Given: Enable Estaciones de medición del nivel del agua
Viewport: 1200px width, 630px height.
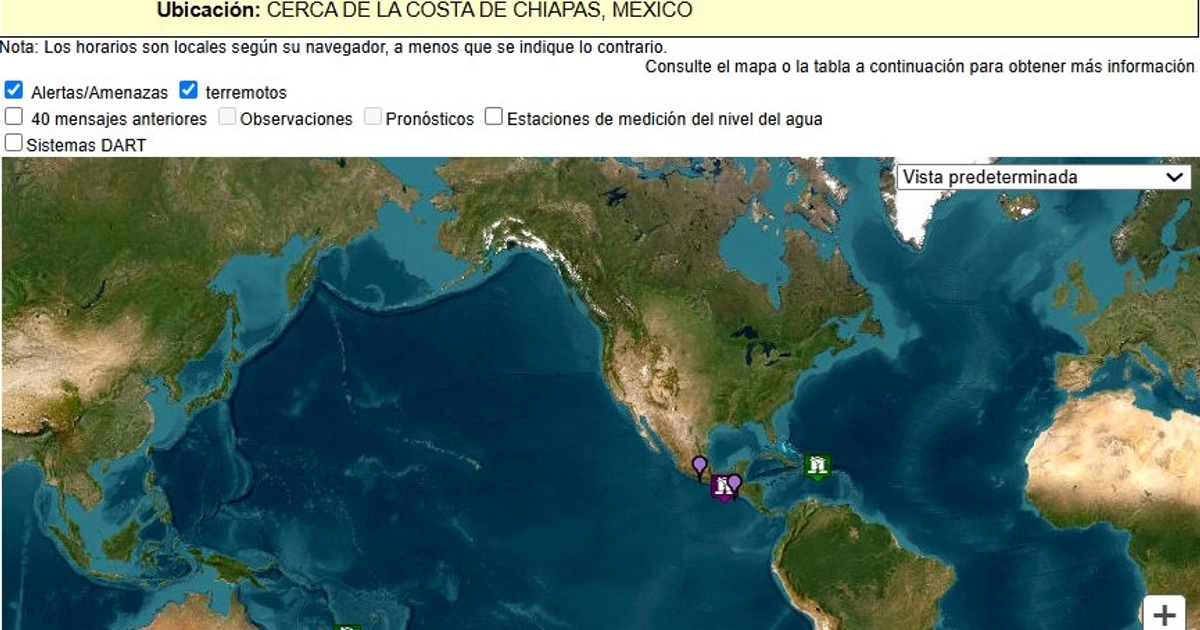Looking at the screenshot, I should pos(494,117).
